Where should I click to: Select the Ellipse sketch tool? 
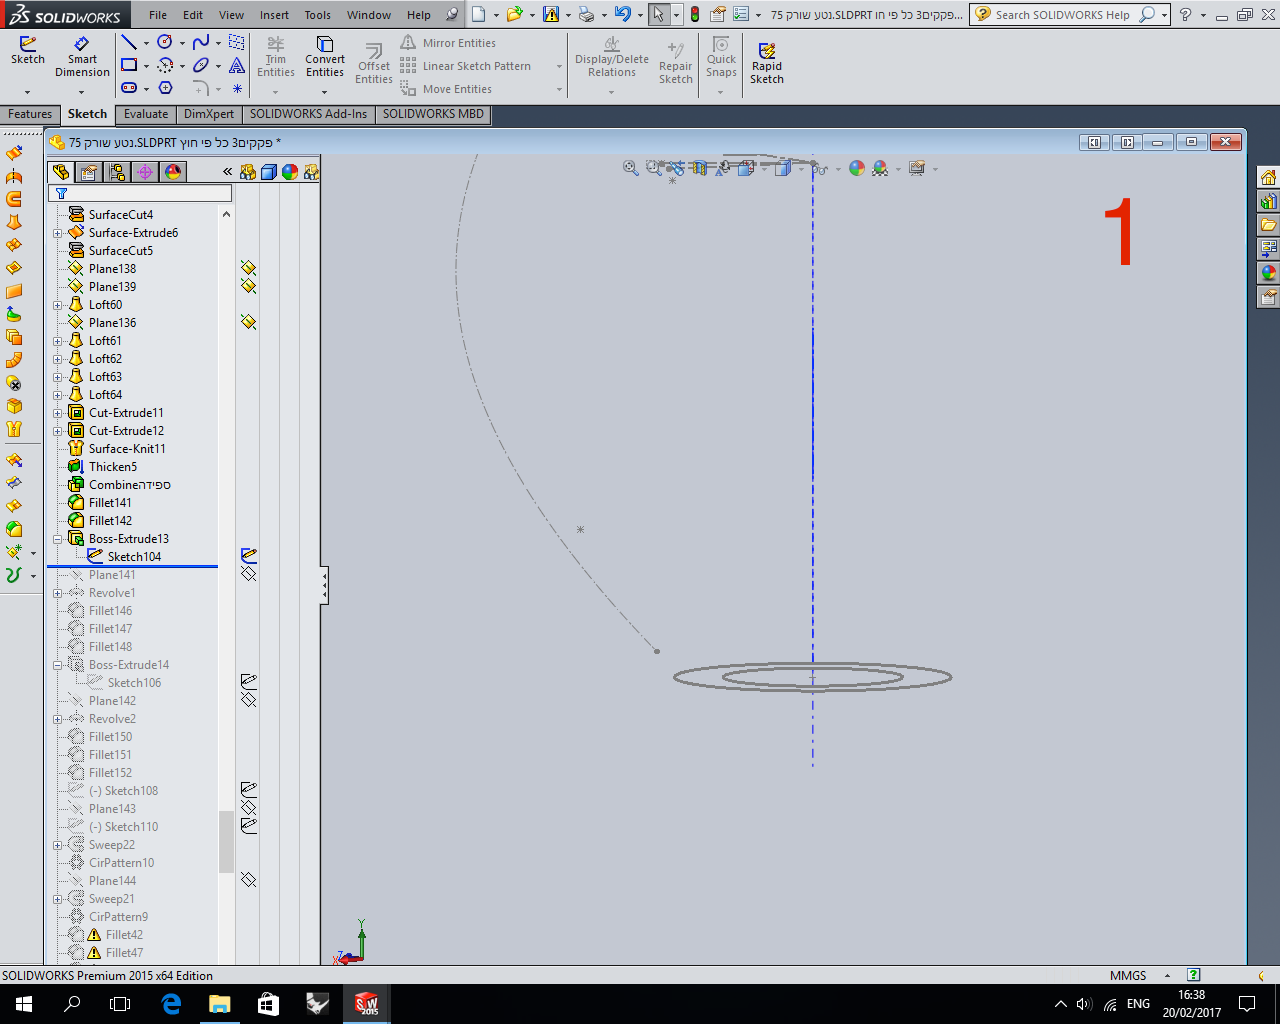(201, 65)
